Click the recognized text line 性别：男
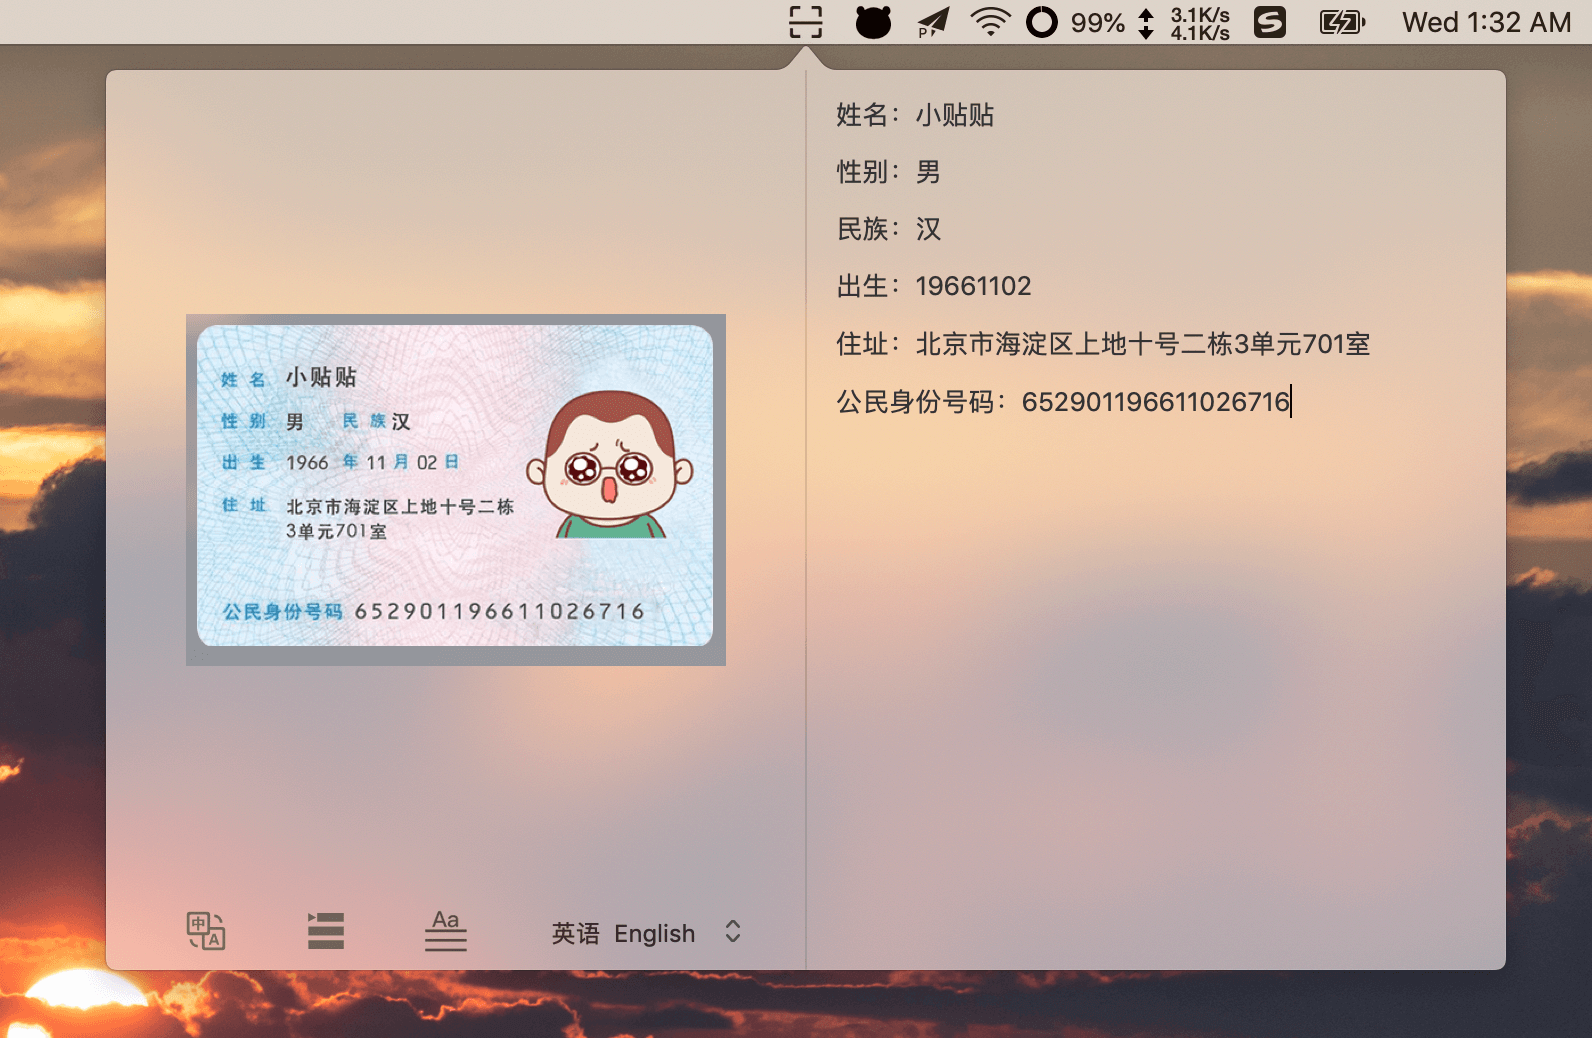This screenshot has height=1038, width=1592. coord(888,172)
